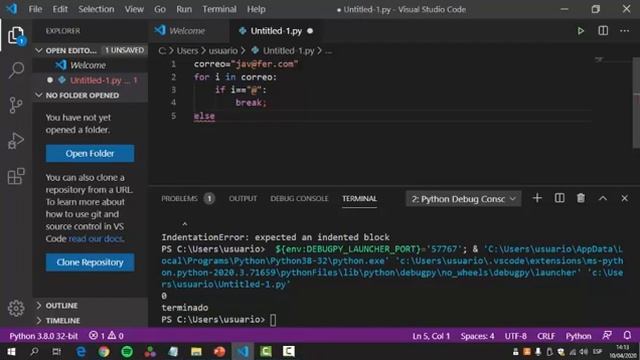Click the unsaved dot on Untitled-1.py tab
The image size is (640, 360).
point(310,31)
